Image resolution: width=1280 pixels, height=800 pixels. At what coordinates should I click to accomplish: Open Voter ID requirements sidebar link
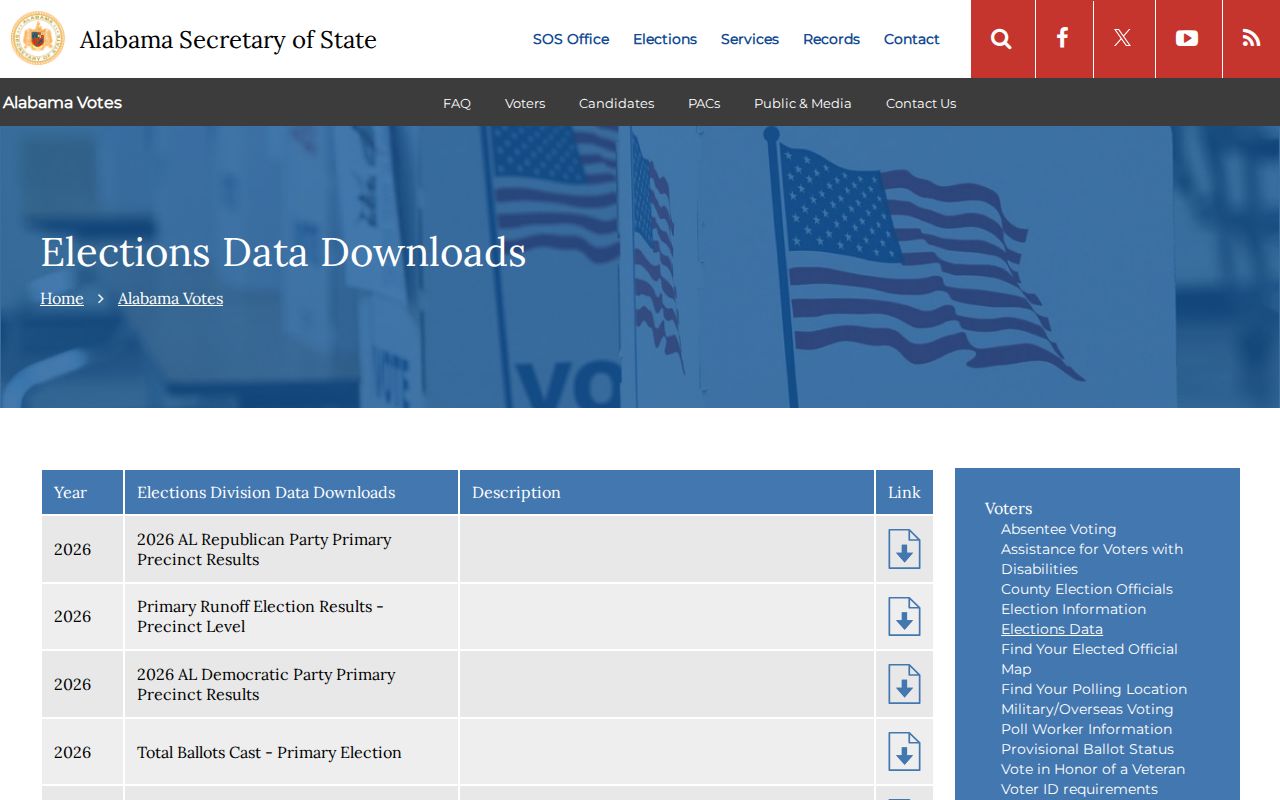[1079, 789]
